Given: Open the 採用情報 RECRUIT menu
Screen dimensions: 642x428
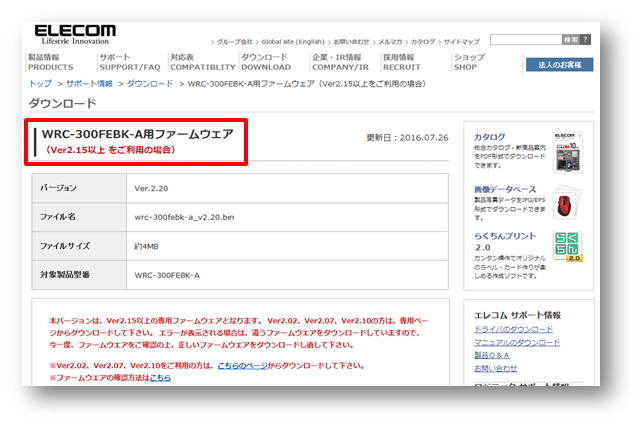Looking at the screenshot, I should [x=401, y=62].
